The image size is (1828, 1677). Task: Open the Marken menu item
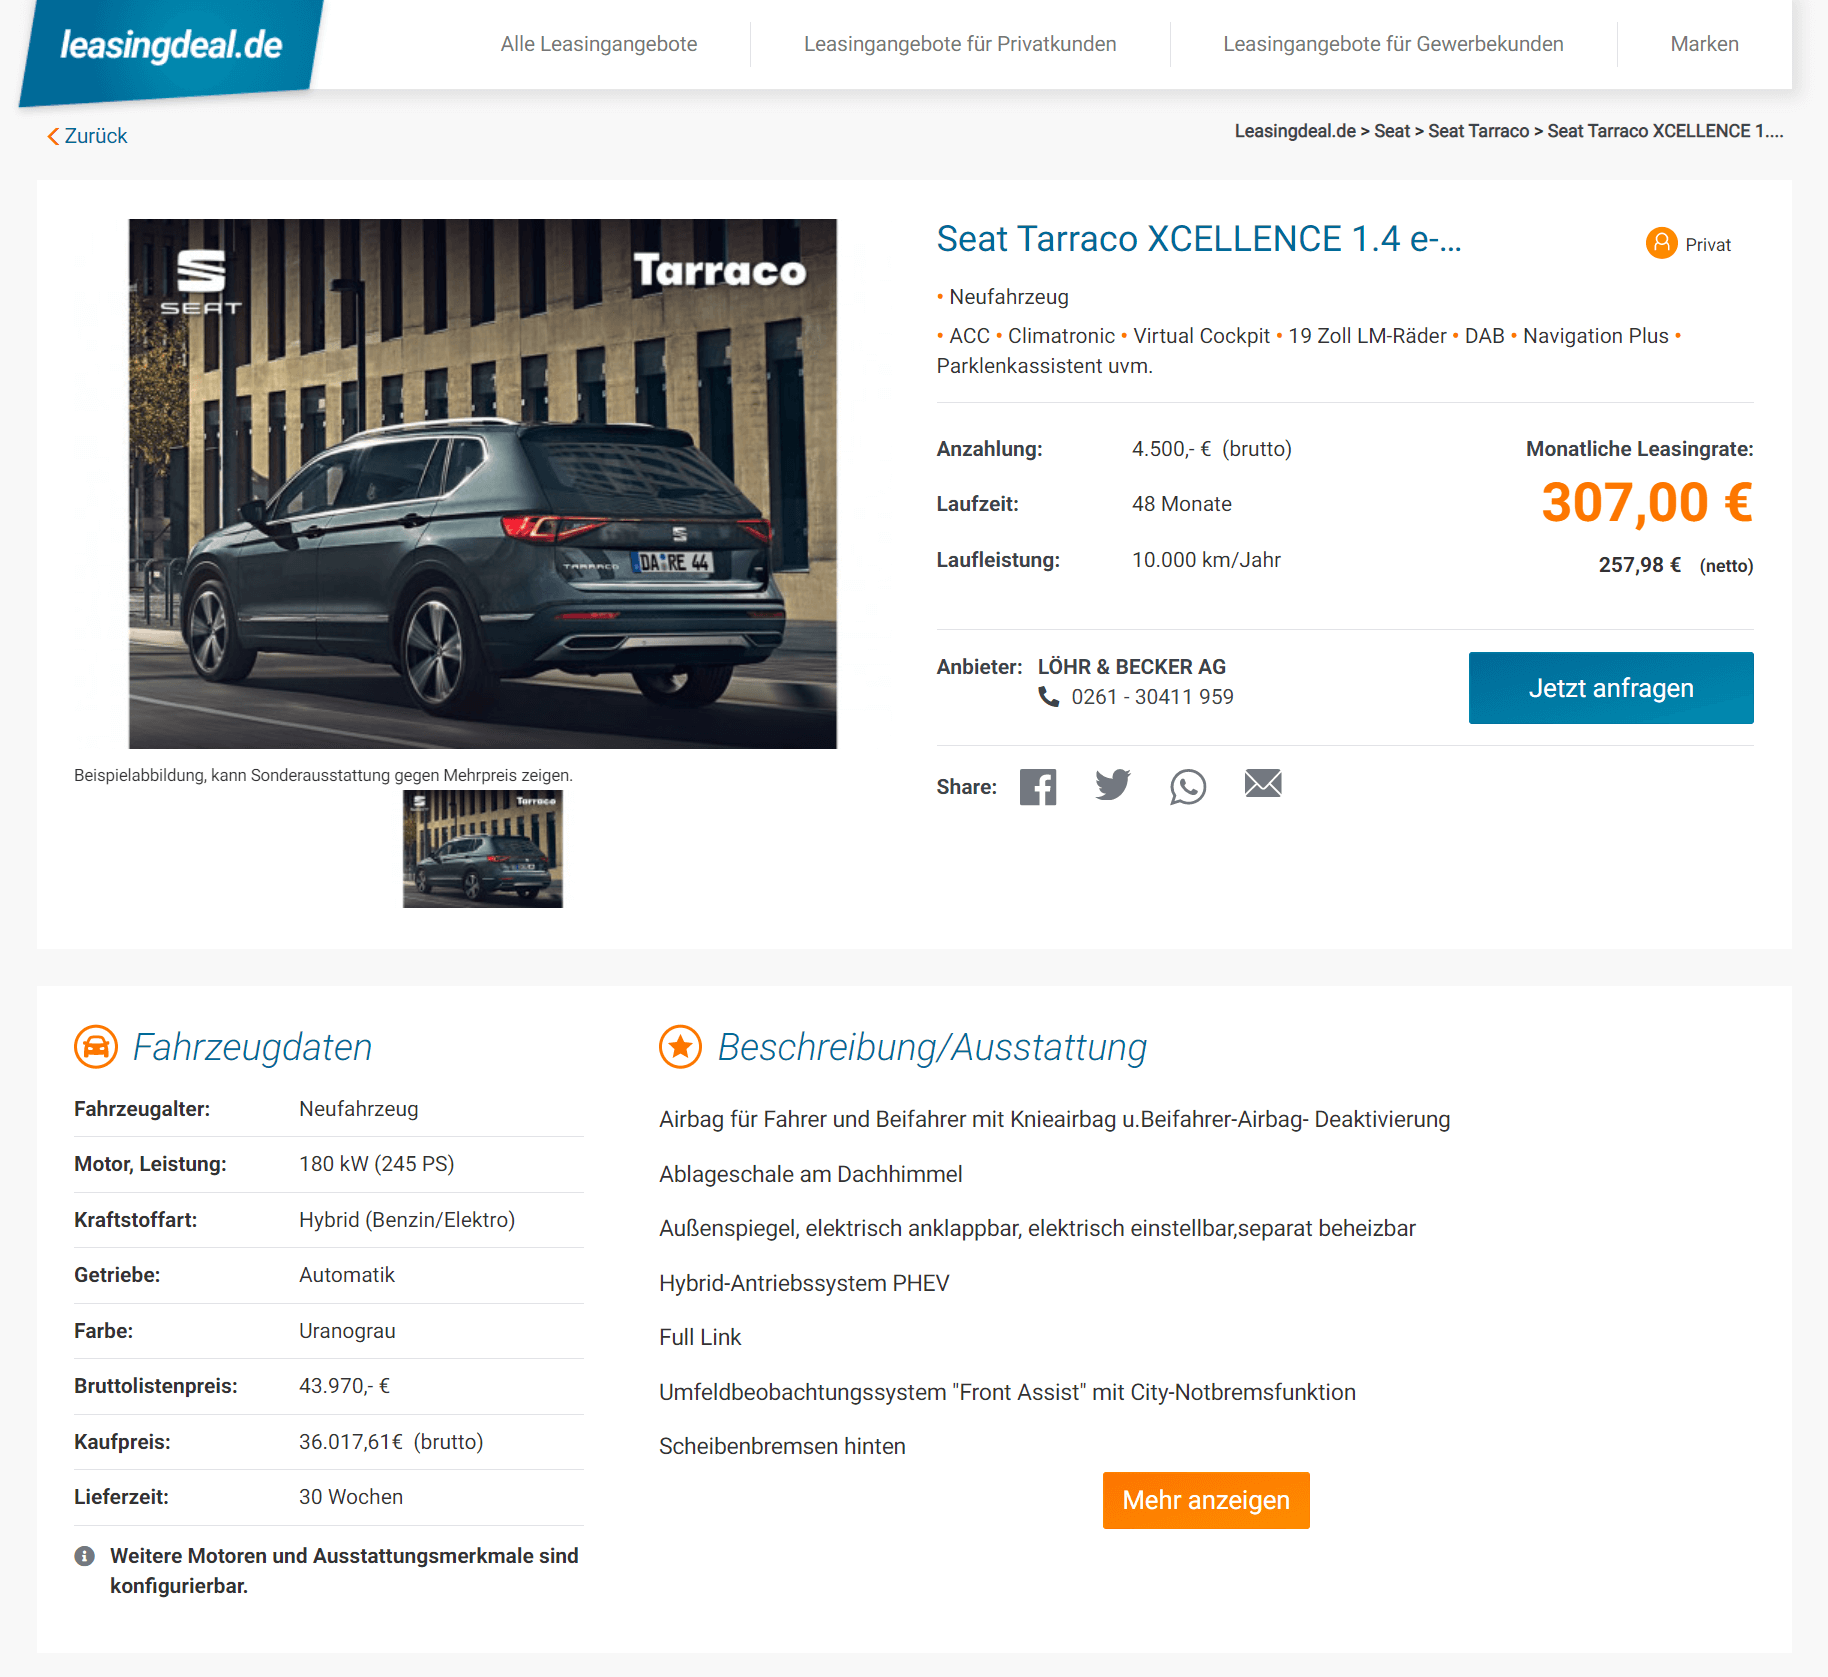(1704, 44)
